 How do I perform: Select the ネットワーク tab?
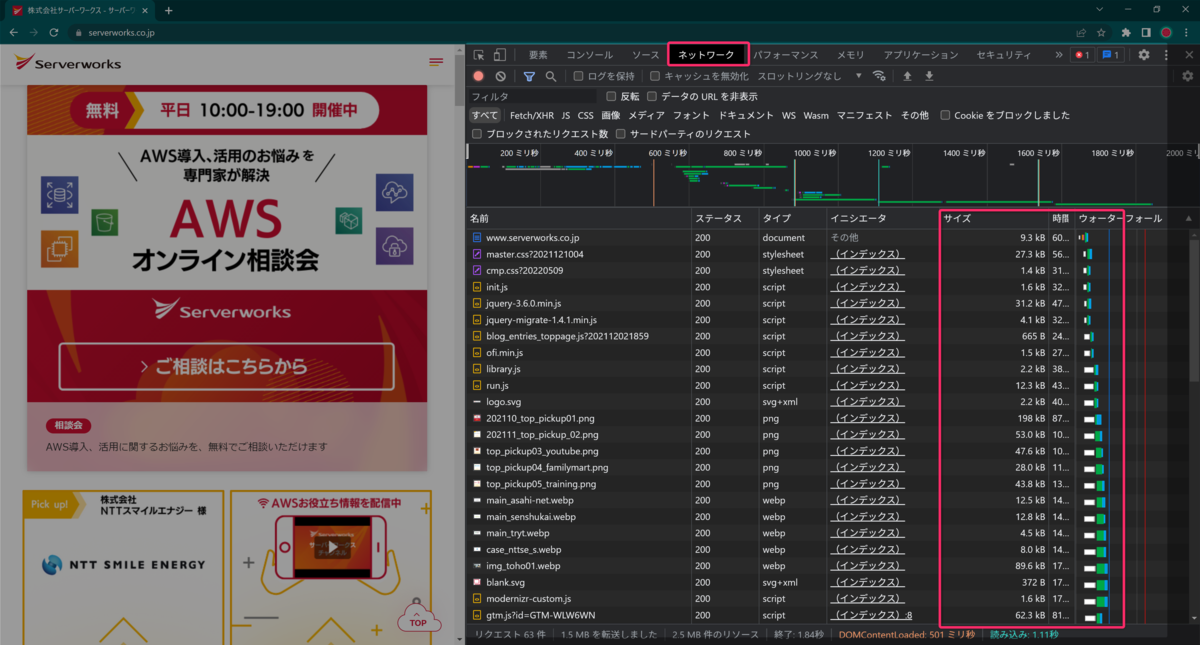click(x=706, y=55)
